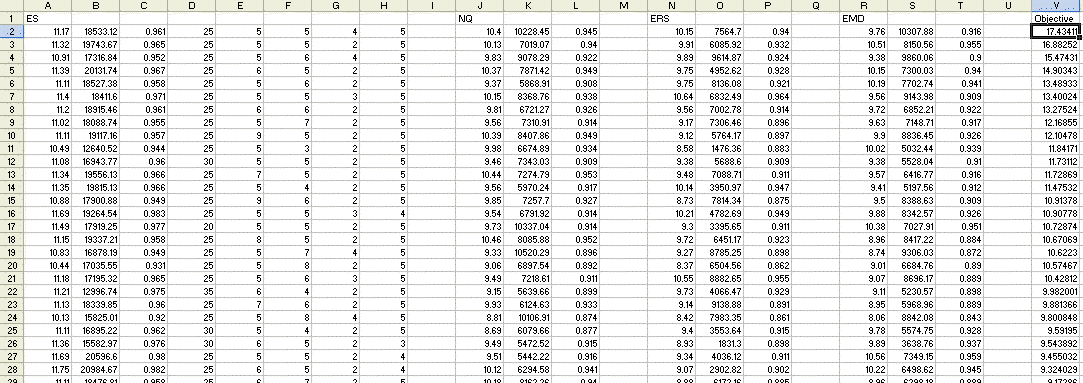Select cell containing 20984.67

click(95, 369)
